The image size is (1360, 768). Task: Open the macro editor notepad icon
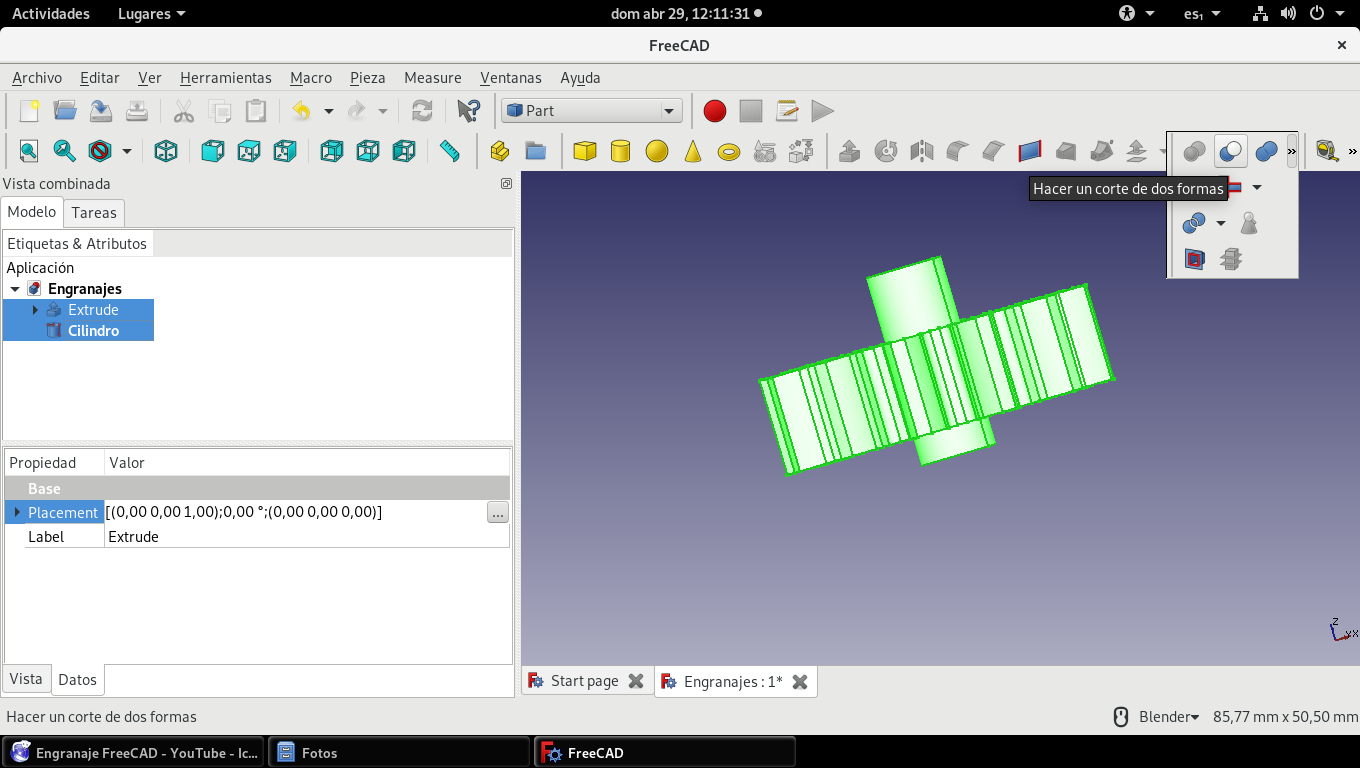tap(786, 111)
